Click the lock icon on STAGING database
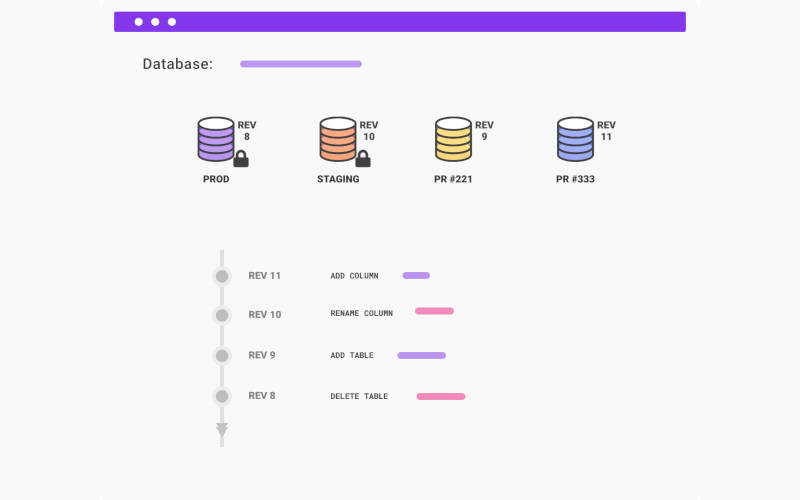The width and height of the screenshot is (800, 500). pyautogui.click(x=363, y=158)
